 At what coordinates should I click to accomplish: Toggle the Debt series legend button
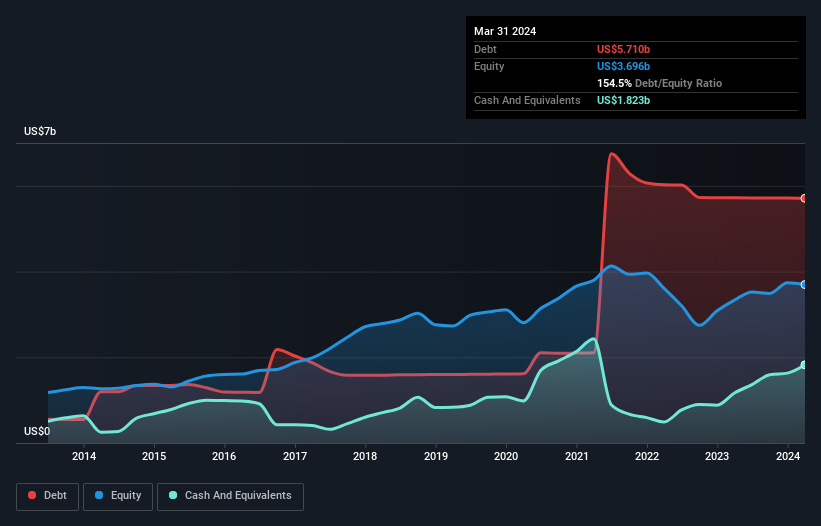[47, 496]
